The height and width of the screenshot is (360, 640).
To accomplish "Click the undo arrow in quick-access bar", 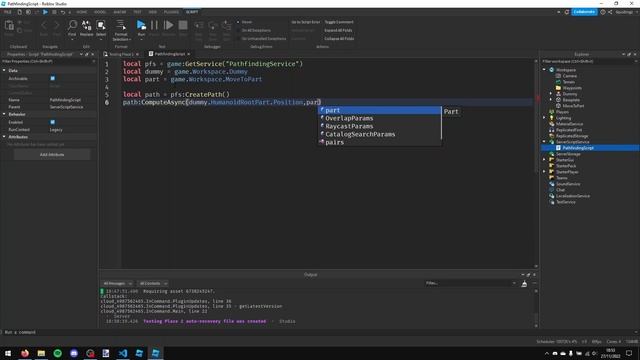I will tap(63, 12).
